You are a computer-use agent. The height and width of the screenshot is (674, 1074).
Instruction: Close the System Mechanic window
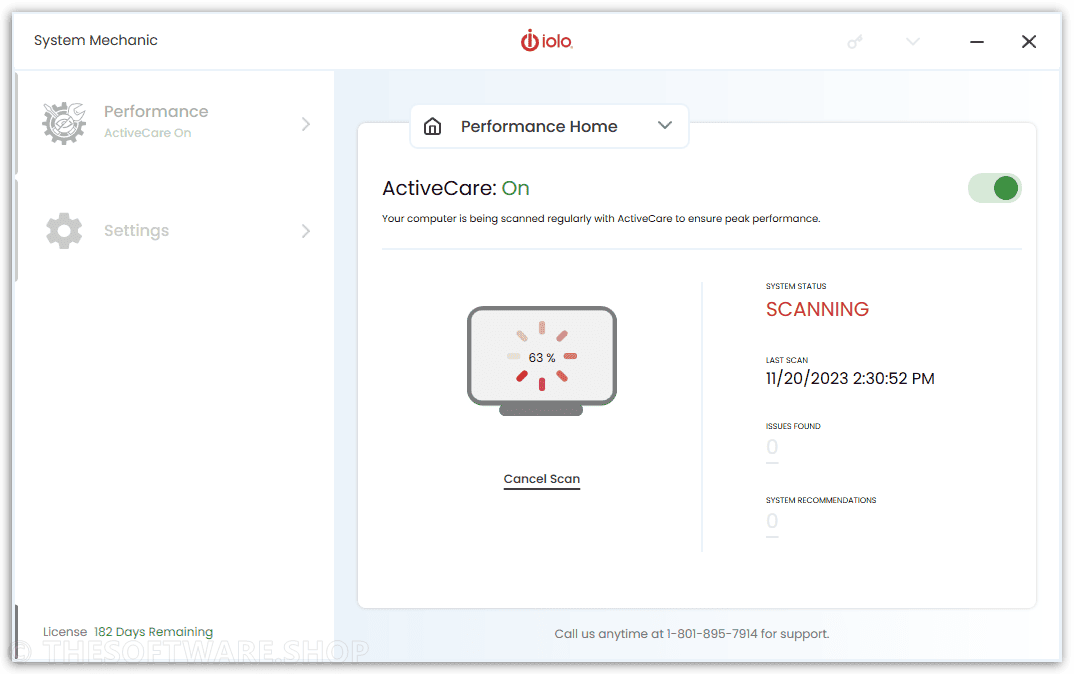pyautogui.click(x=1029, y=42)
